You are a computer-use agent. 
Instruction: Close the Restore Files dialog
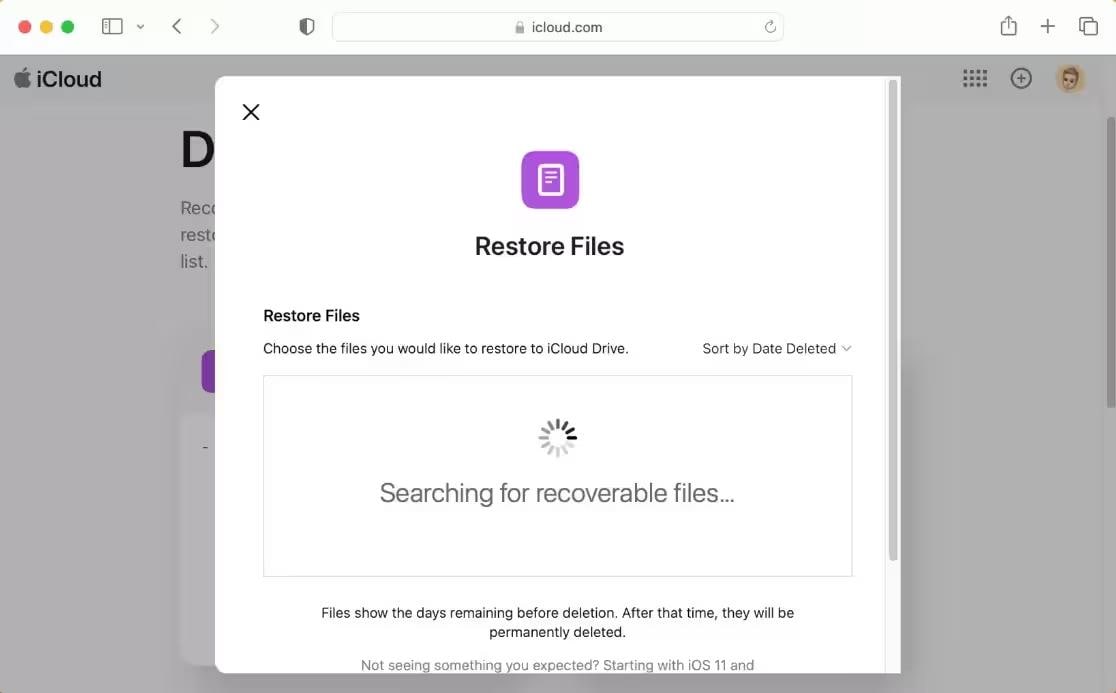coord(251,112)
